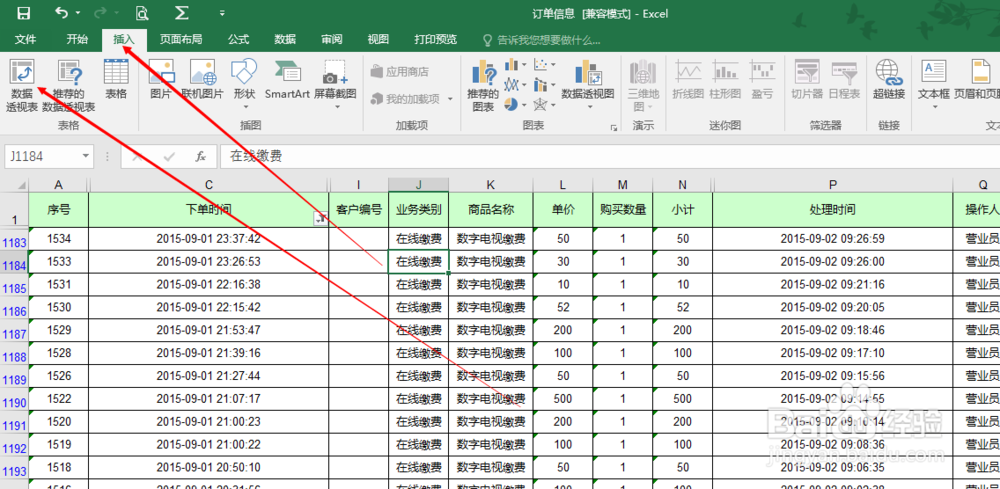Screen dimensions: 1000x489
Task: Click the AutoSum sigma icon
Action: (181, 13)
